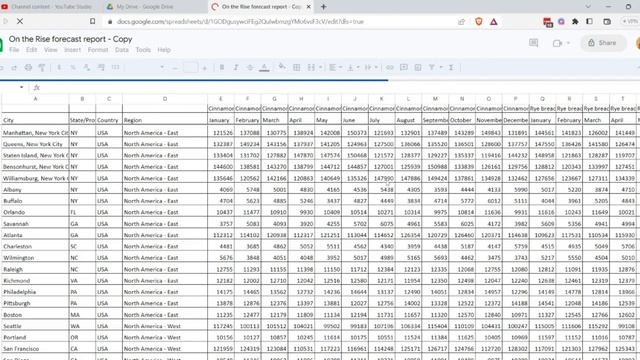The width and height of the screenshot is (640, 360).
Task: Toggle italic formatting
Action: (x=236, y=67)
